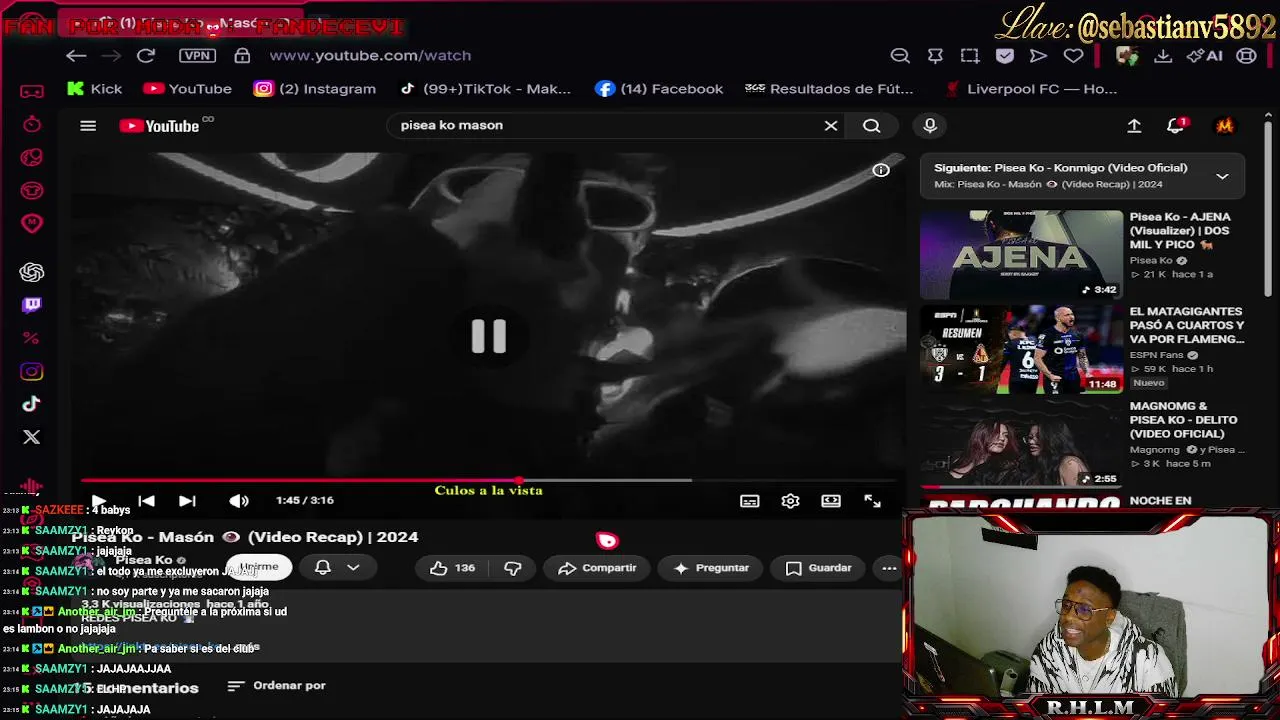Open the 'MAGNOMG & PISEA KO - DELITO' thumbnail
This screenshot has width=1280, height=720.
tap(1021, 444)
